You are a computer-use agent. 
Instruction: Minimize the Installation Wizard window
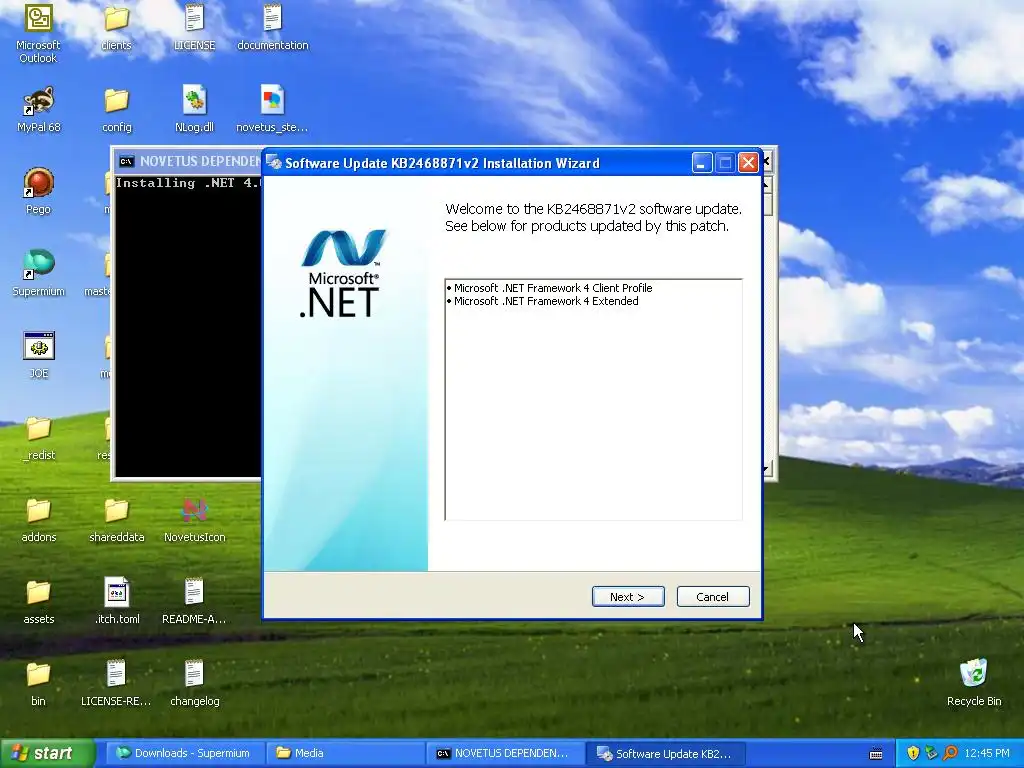702,163
